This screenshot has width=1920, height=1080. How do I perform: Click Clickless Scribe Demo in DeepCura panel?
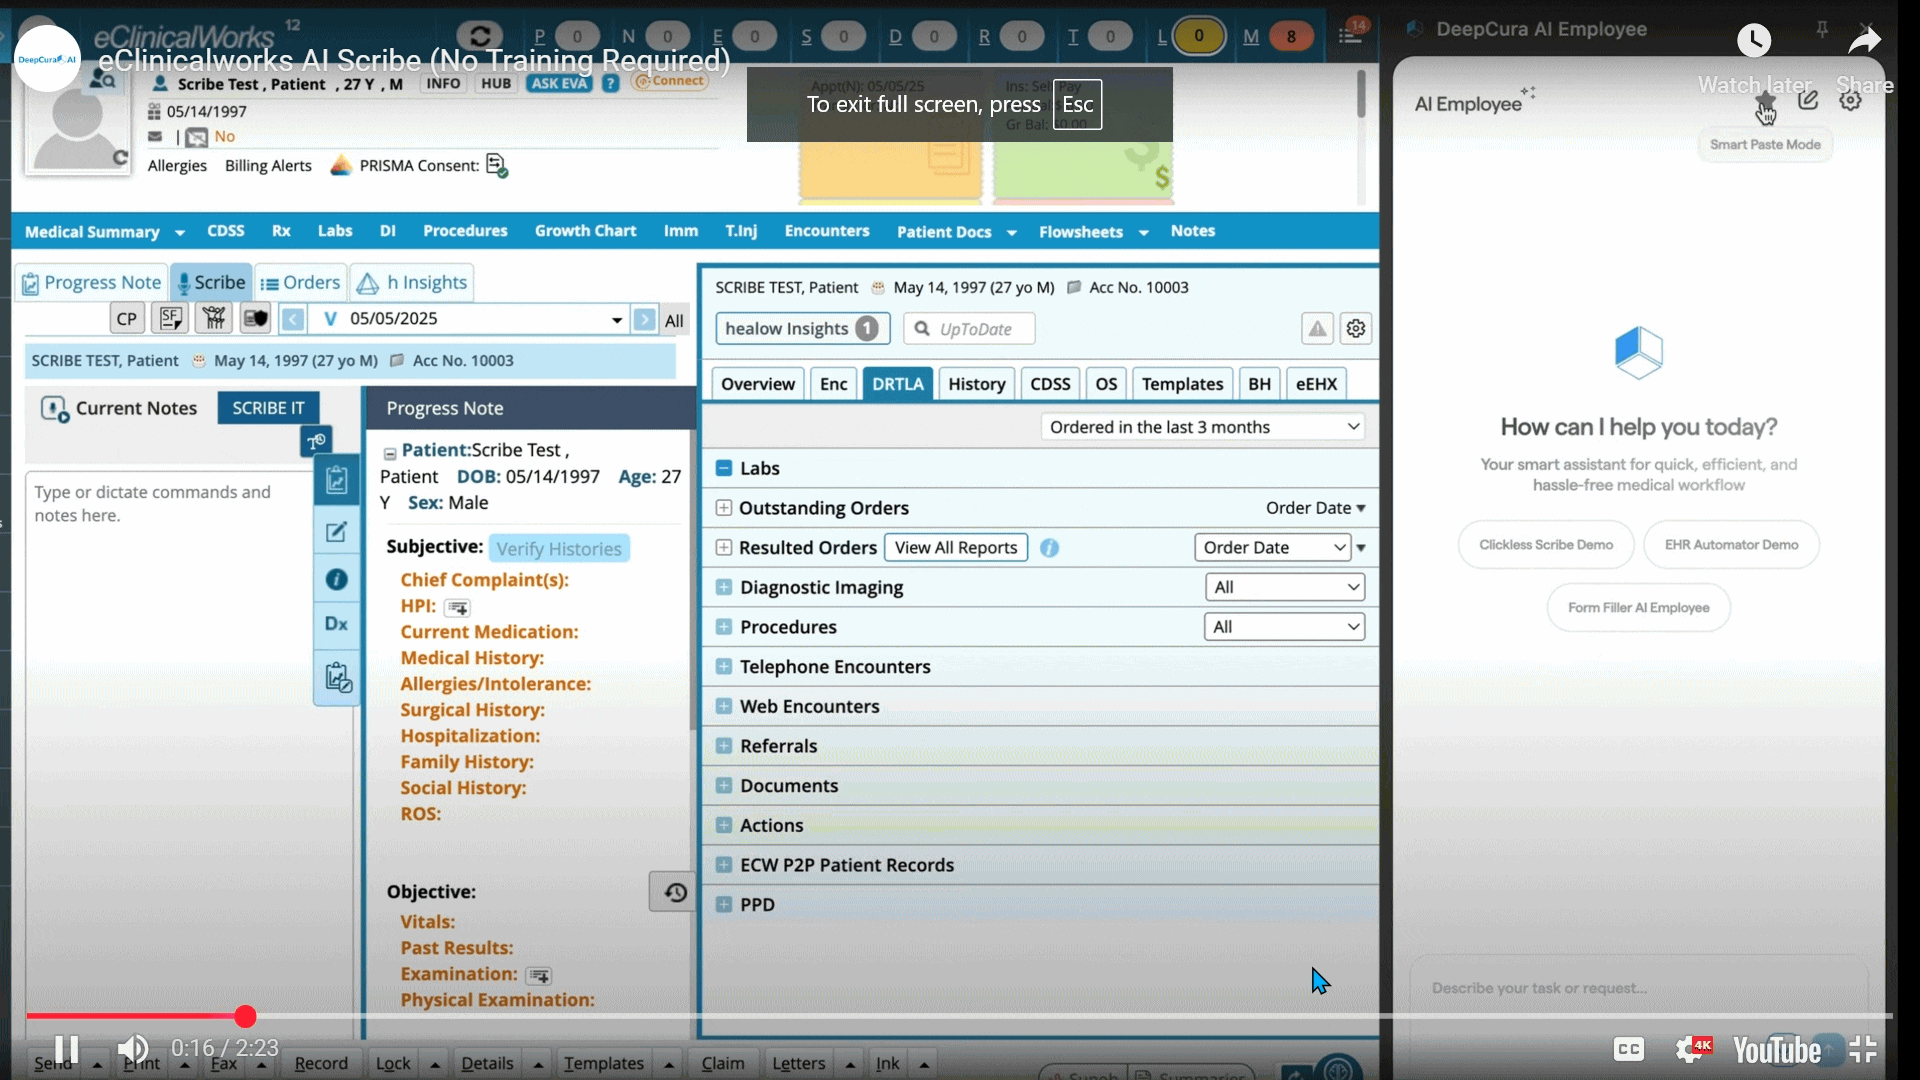(x=1546, y=545)
